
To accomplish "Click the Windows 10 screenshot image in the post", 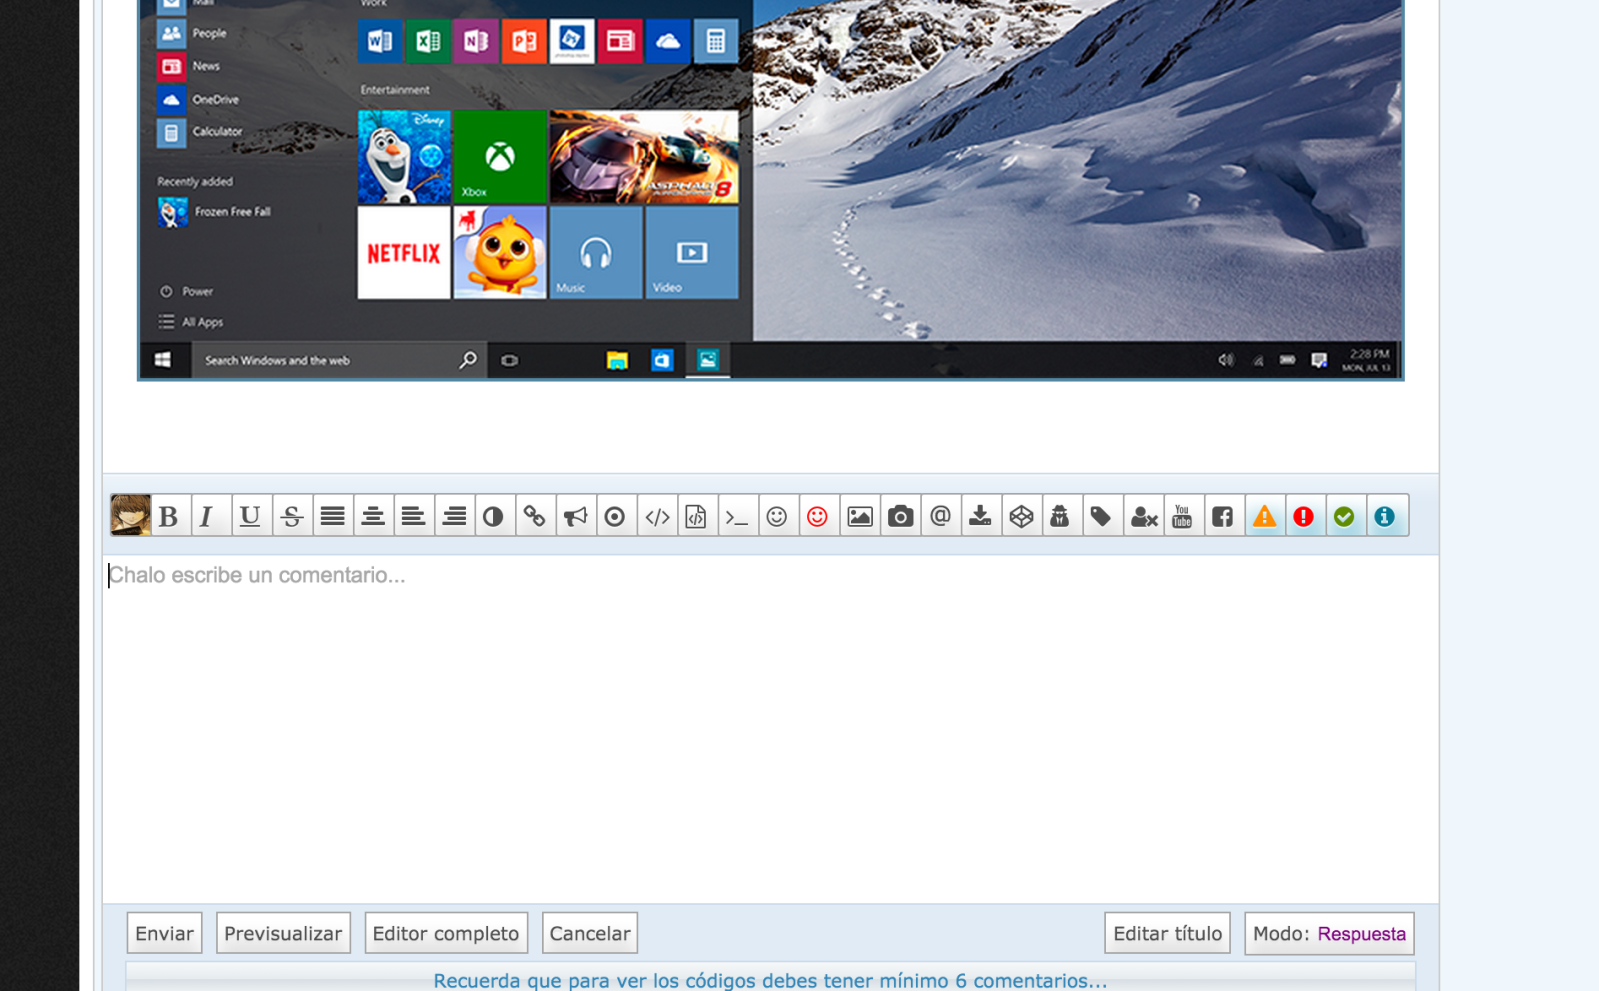I will click(x=770, y=190).
